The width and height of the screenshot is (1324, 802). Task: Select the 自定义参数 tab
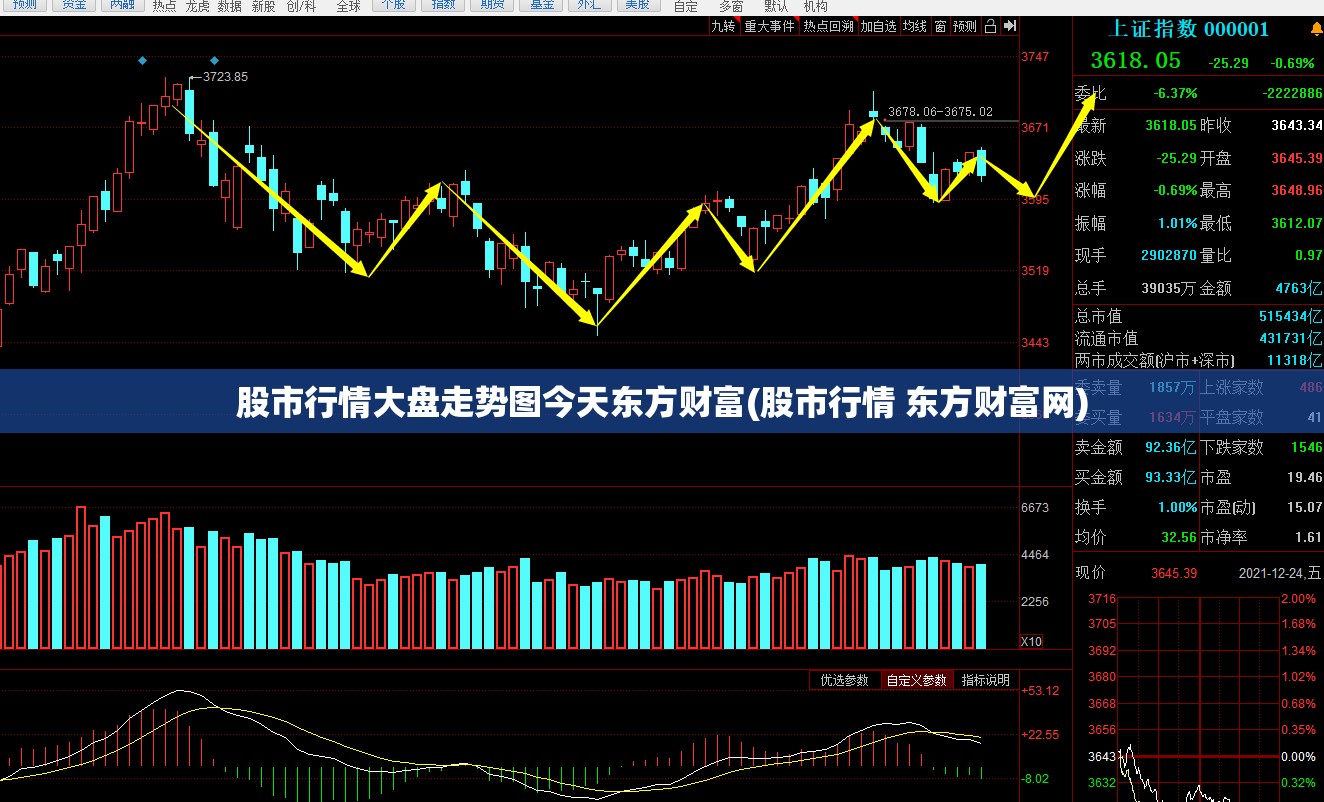[x=917, y=680]
